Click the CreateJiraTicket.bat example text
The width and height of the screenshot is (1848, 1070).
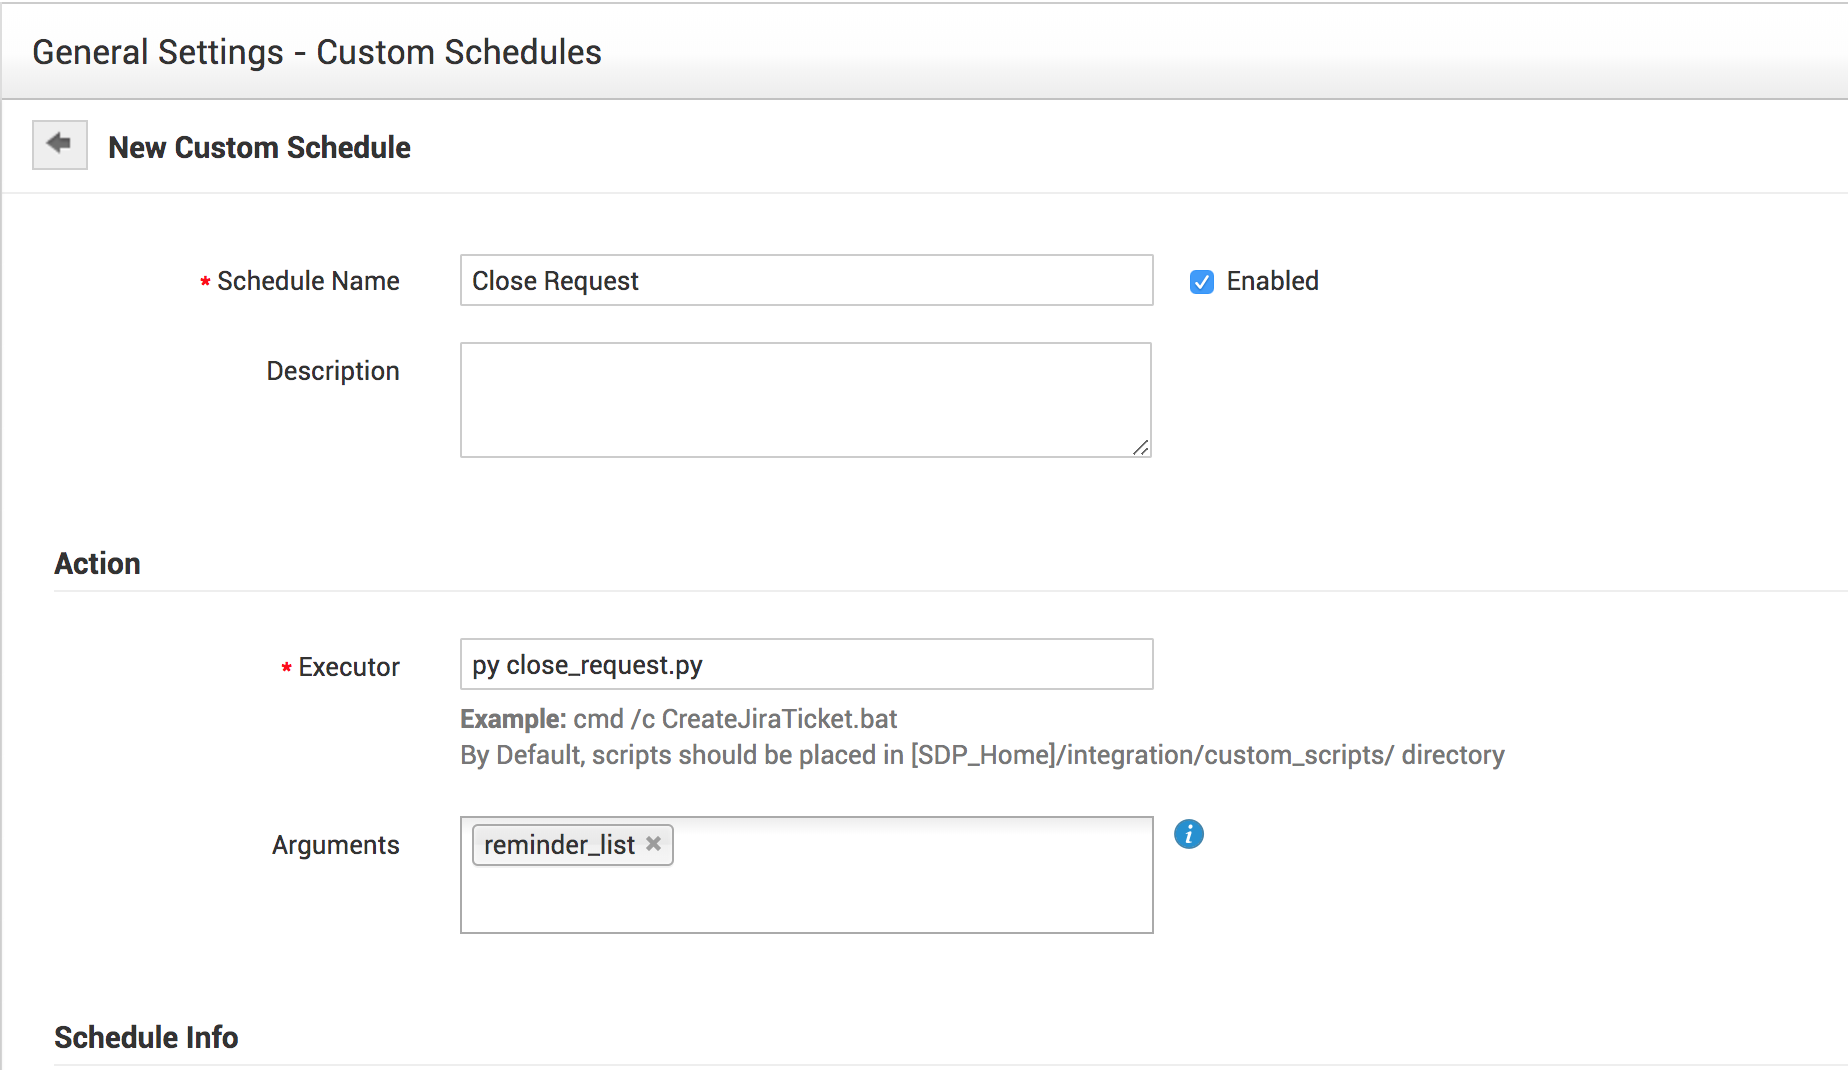click(x=735, y=719)
